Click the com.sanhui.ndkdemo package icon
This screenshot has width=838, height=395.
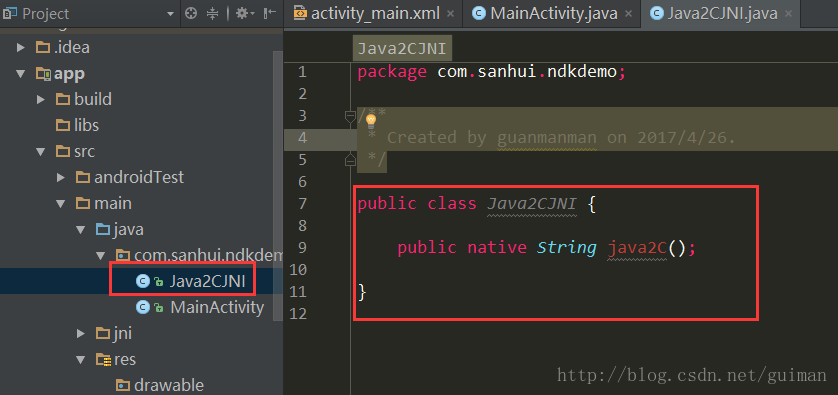(123, 256)
